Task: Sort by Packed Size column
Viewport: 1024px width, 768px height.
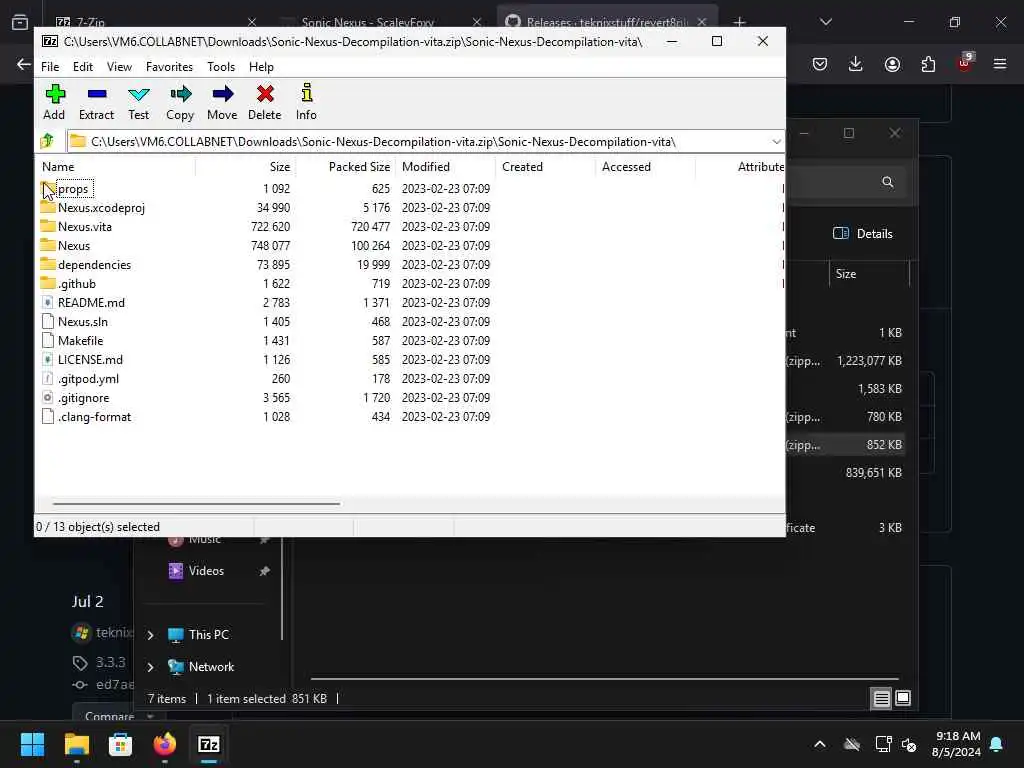Action: (x=345, y=167)
